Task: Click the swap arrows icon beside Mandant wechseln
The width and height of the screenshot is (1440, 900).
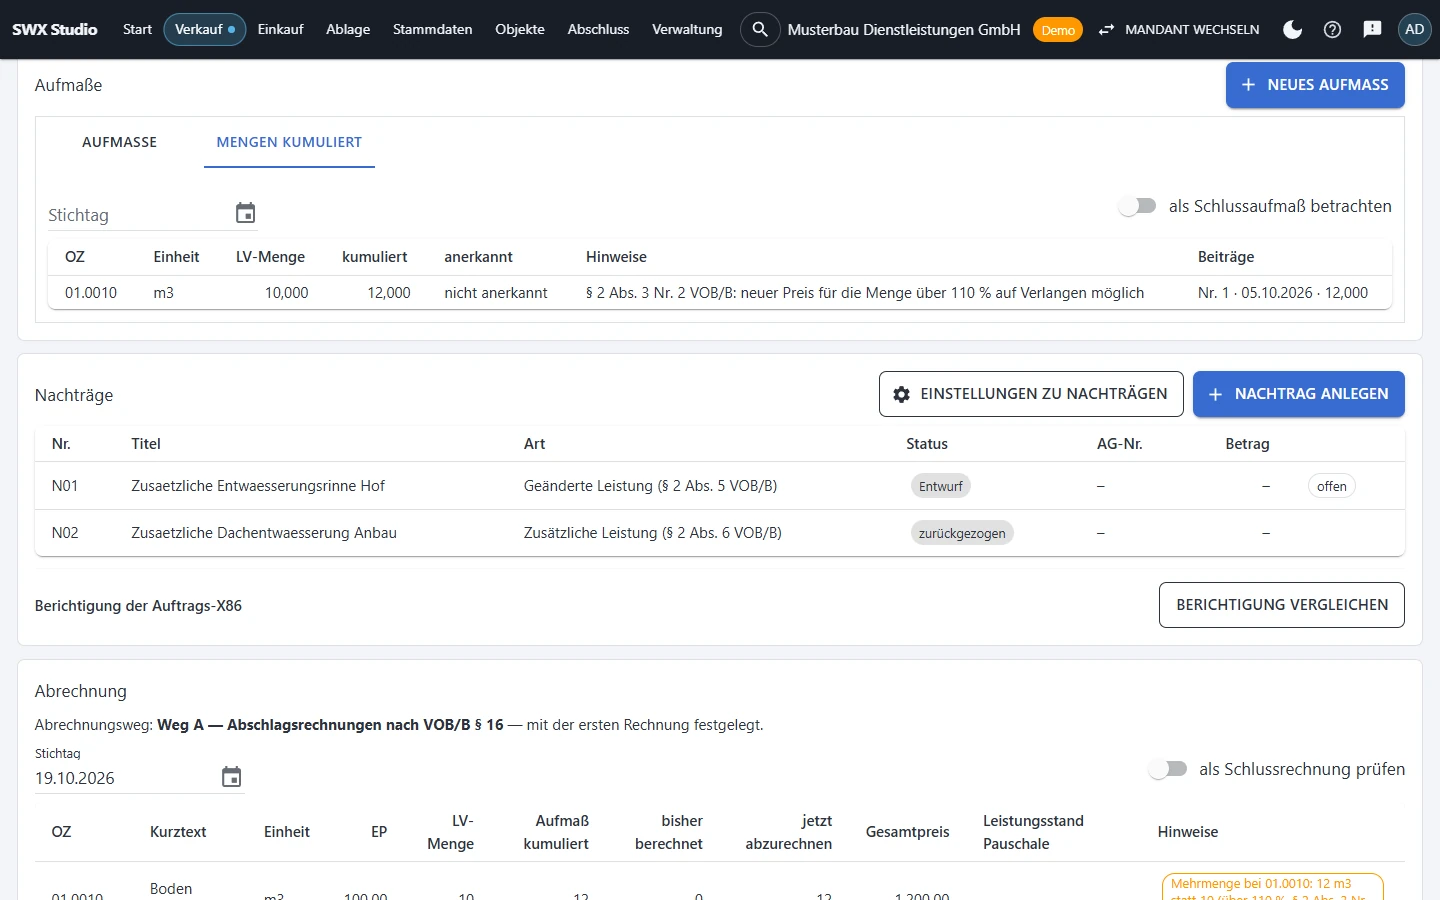Action: click(1106, 30)
